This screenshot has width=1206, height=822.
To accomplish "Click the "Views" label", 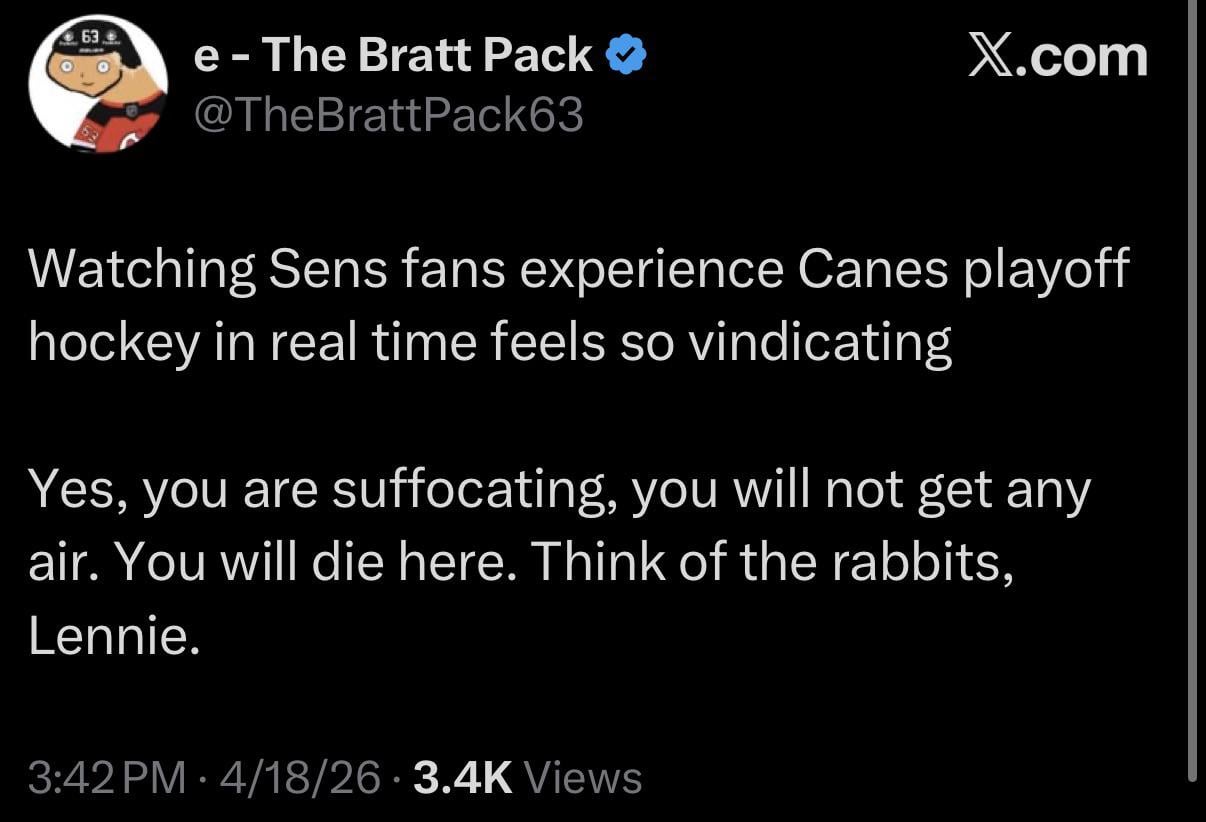I will point(582,776).
